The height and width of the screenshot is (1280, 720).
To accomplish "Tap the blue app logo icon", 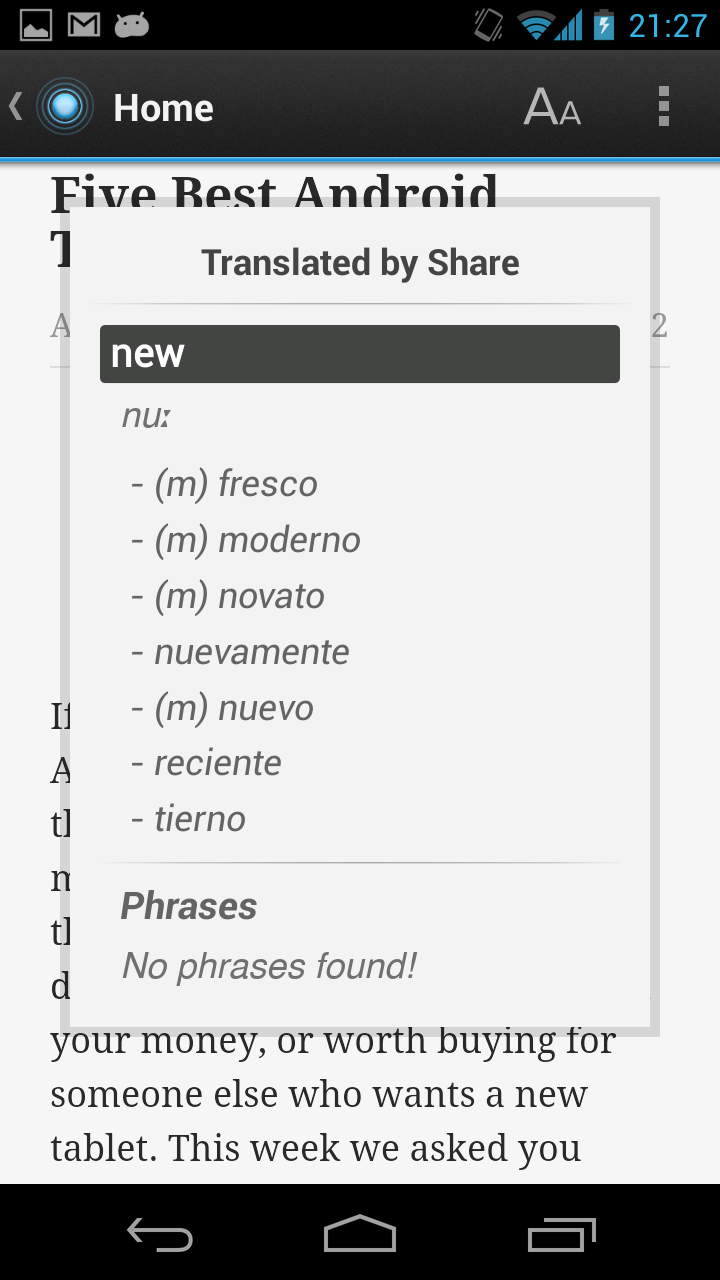I will pos(65,107).
